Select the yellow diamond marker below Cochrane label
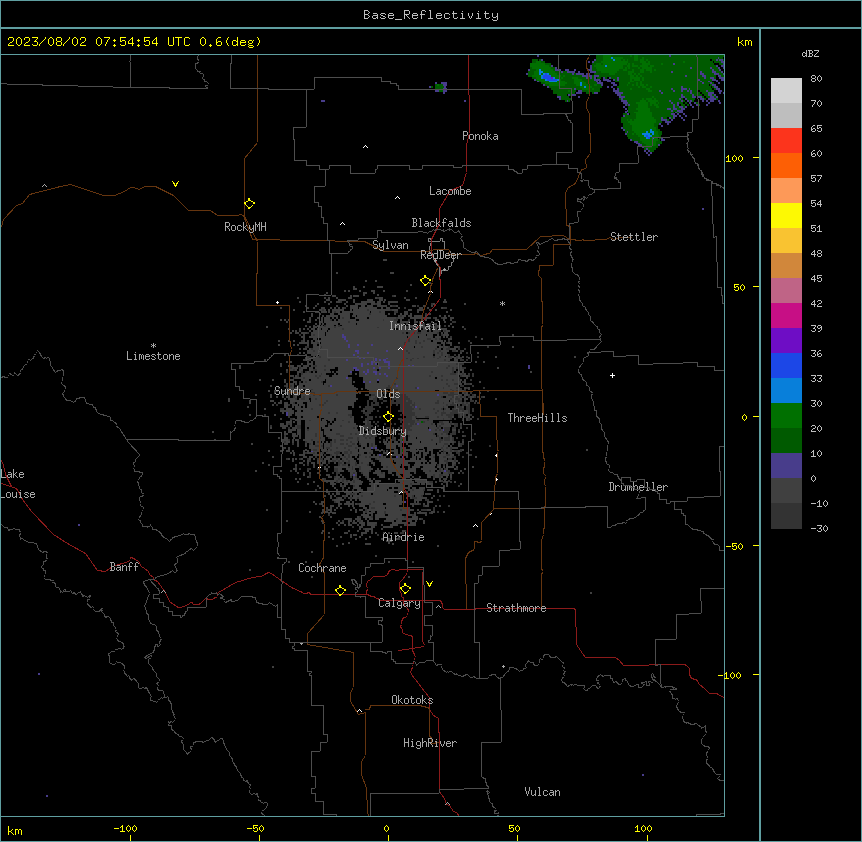862x842 pixels. click(341, 590)
